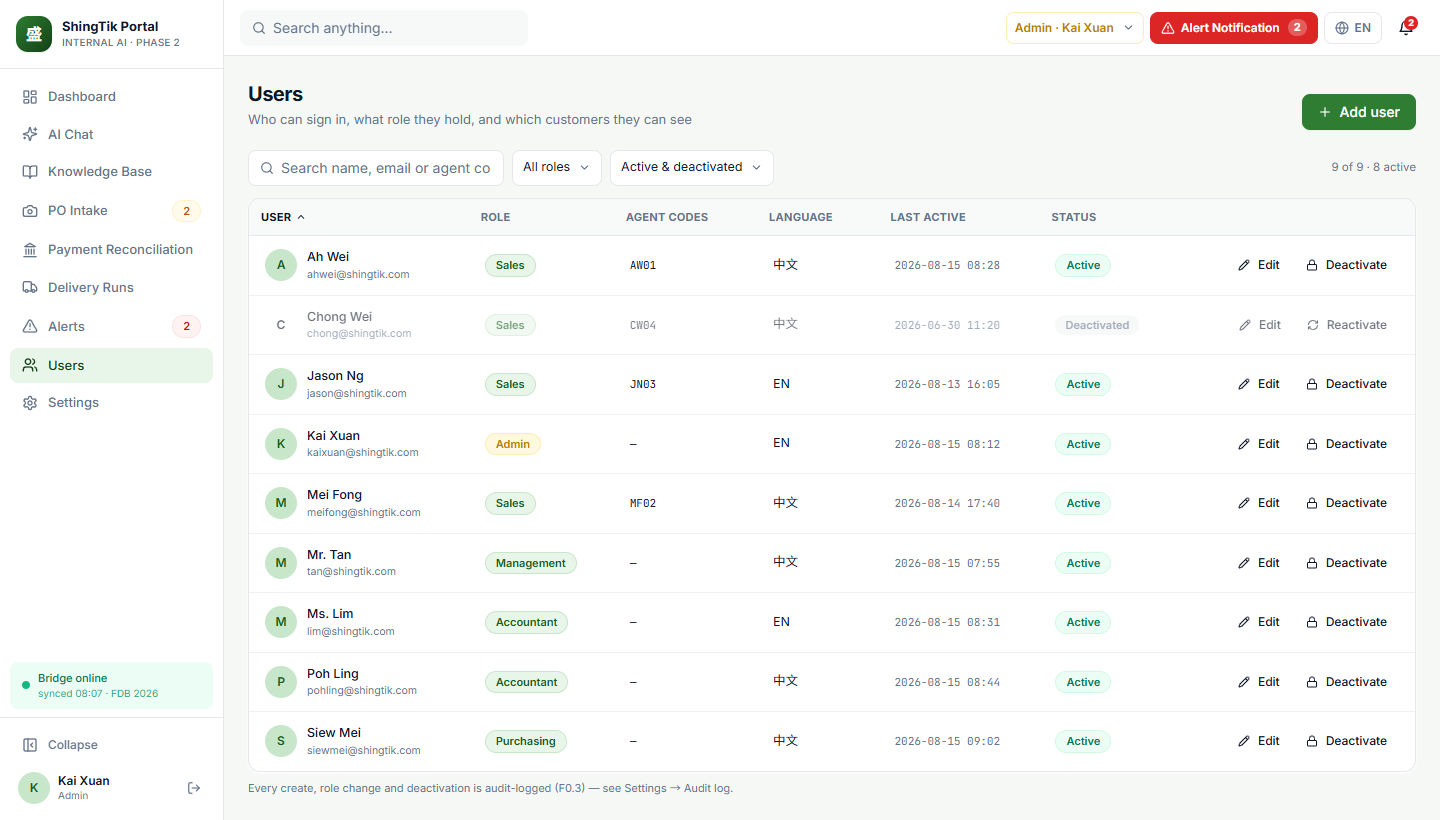Open the All roles filter dropdown
The height and width of the screenshot is (820, 1440).
coord(557,168)
